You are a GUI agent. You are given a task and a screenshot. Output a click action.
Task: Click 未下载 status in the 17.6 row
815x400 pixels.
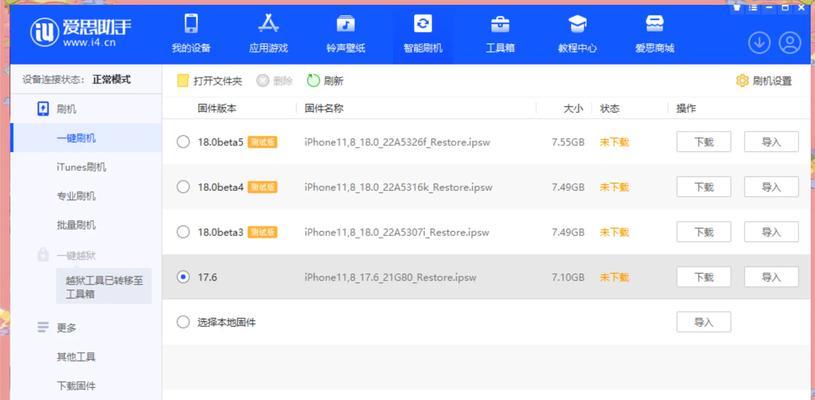coord(614,277)
